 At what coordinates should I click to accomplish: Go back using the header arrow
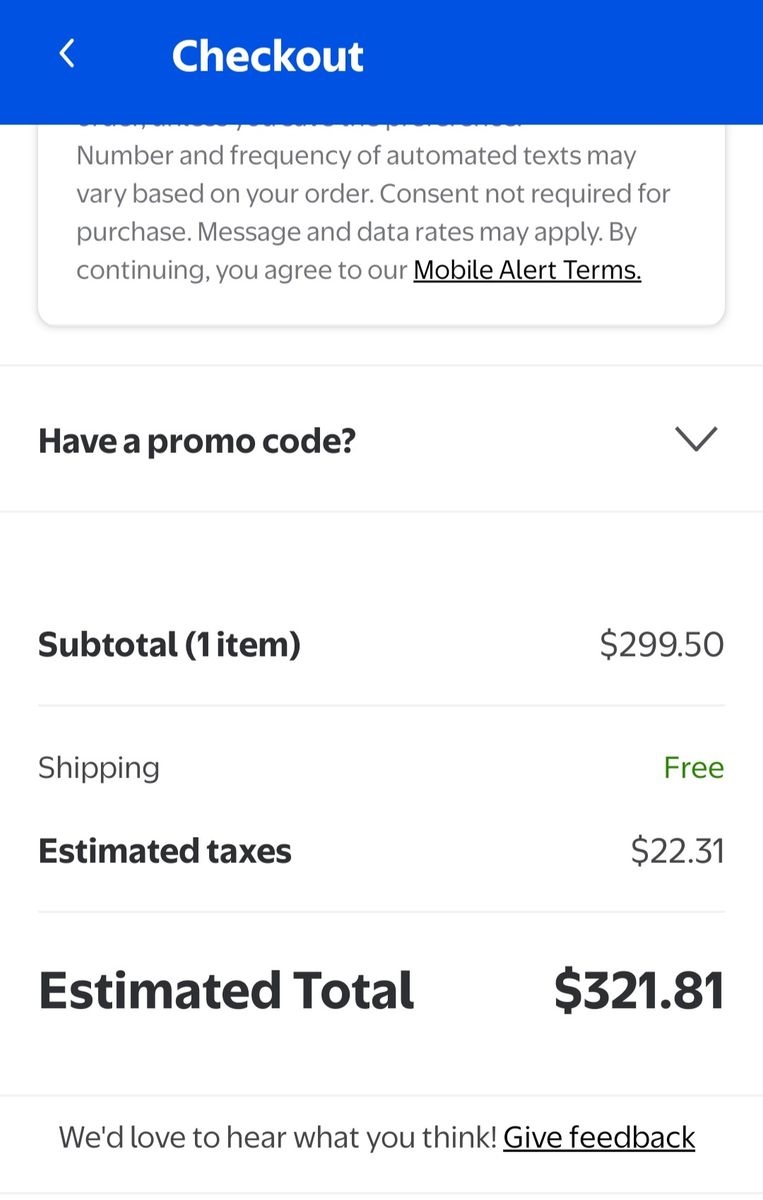(x=67, y=54)
